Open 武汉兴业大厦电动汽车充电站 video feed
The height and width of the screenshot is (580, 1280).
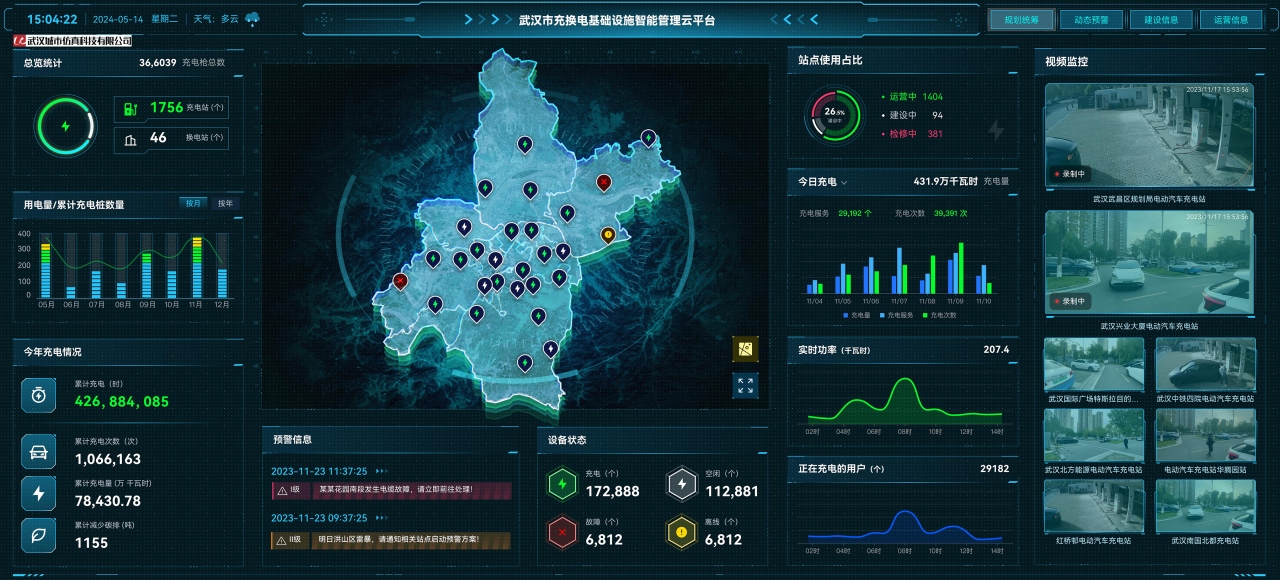click(x=1148, y=263)
